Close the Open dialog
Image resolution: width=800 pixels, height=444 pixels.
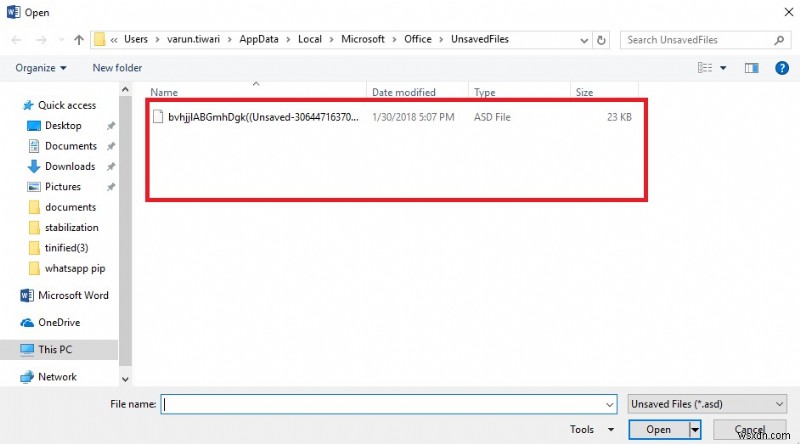788,12
